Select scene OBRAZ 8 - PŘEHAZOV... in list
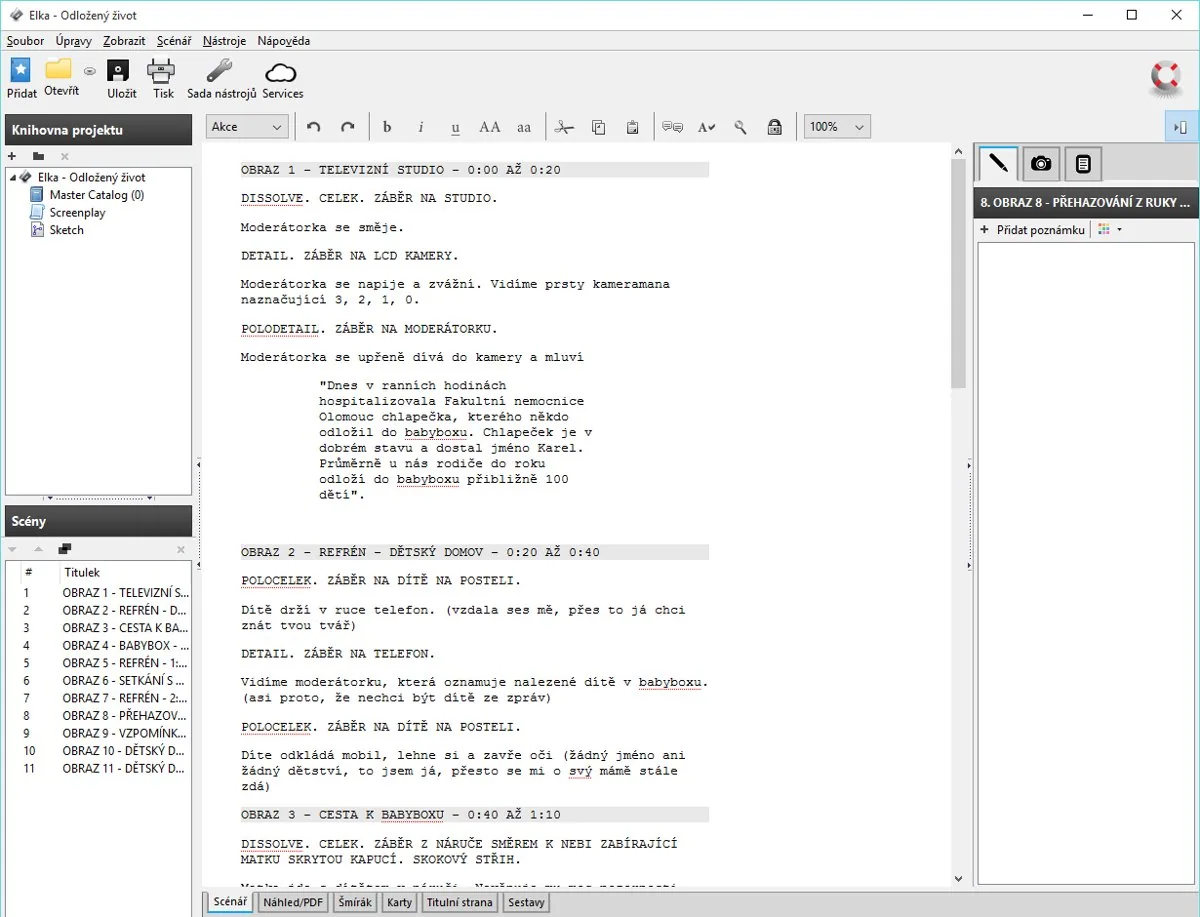This screenshot has width=1200, height=917. click(x=98, y=715)
